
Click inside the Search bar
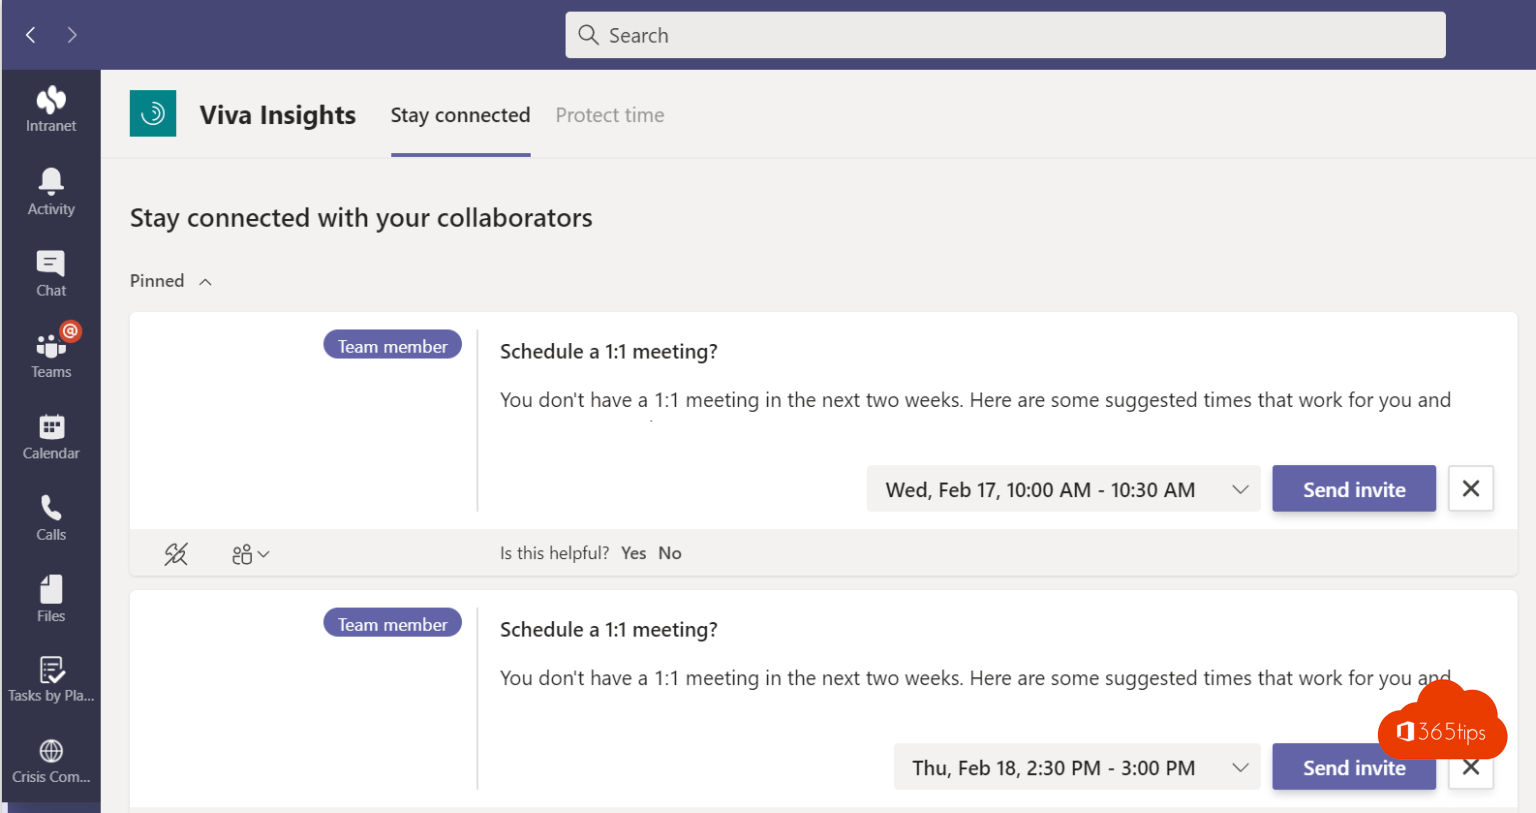1000,34
